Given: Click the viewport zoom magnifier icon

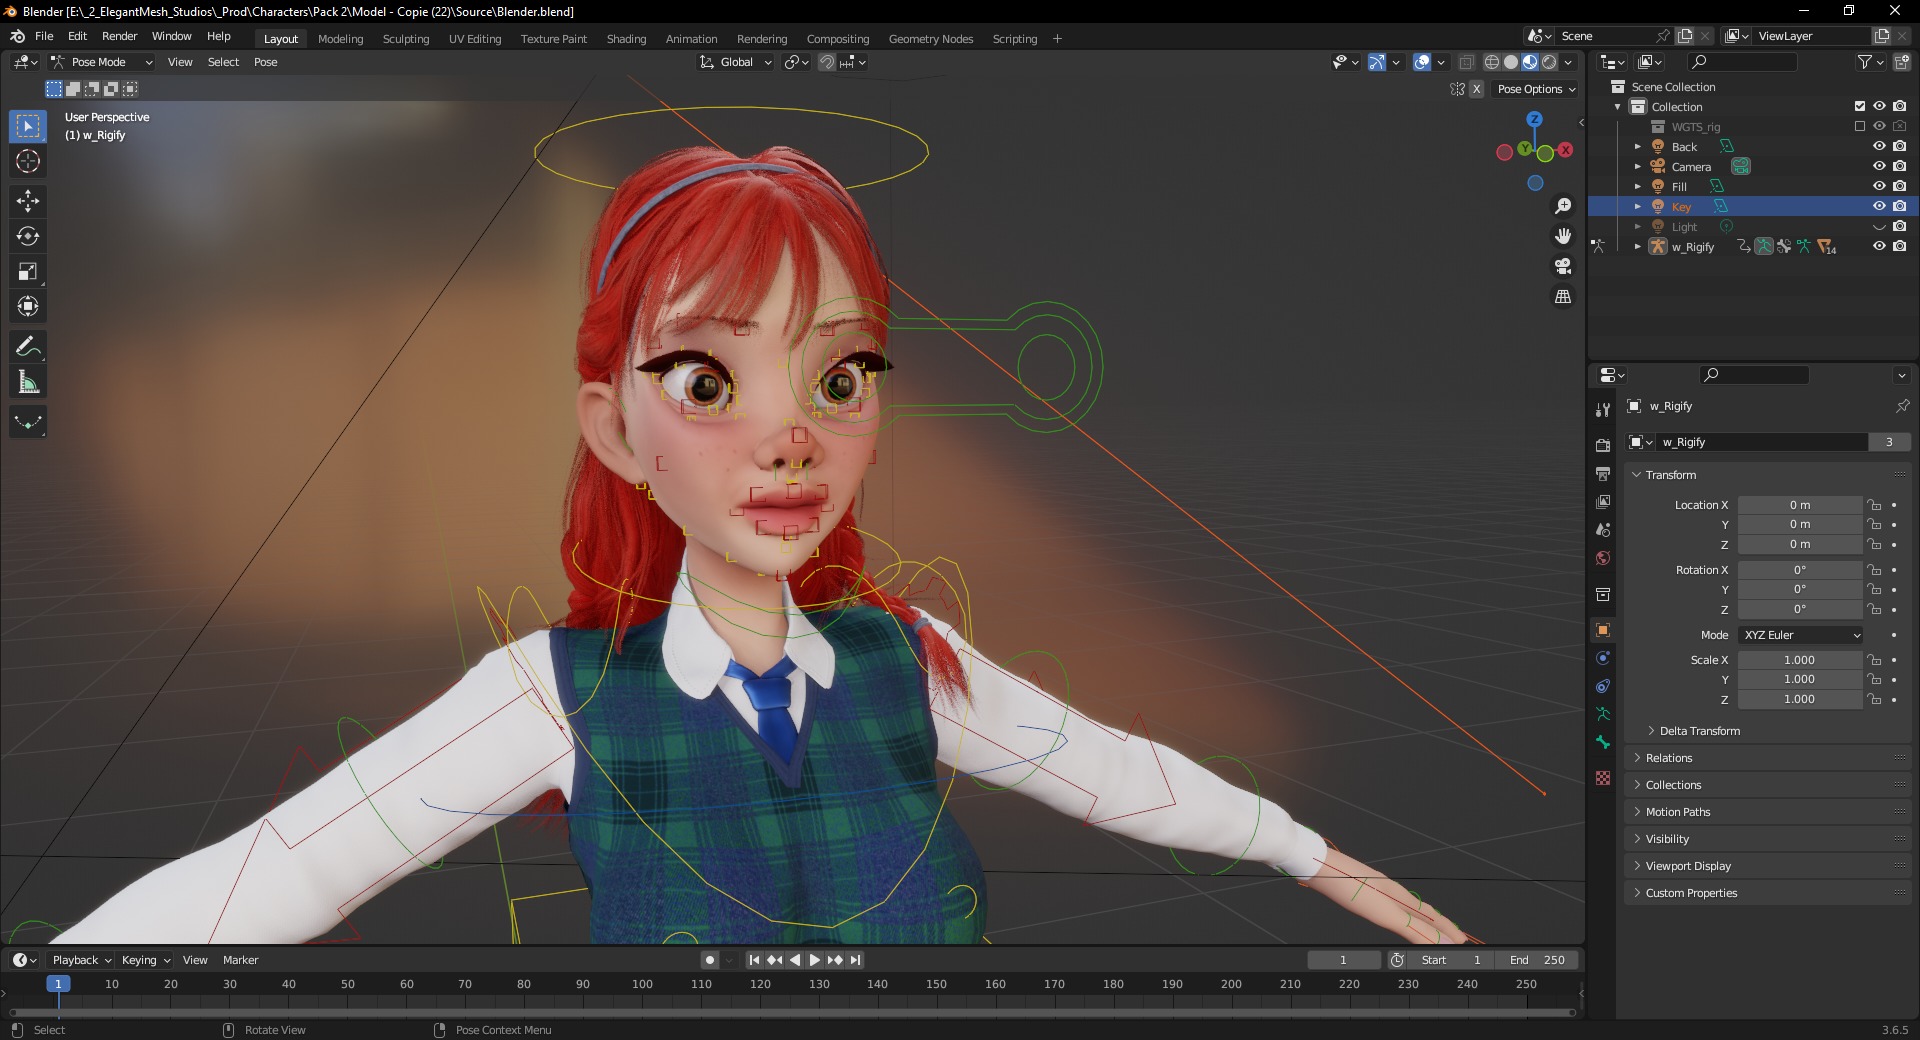Looking at the screenshot, I should pyautogui.click(x=1563, y=206).
